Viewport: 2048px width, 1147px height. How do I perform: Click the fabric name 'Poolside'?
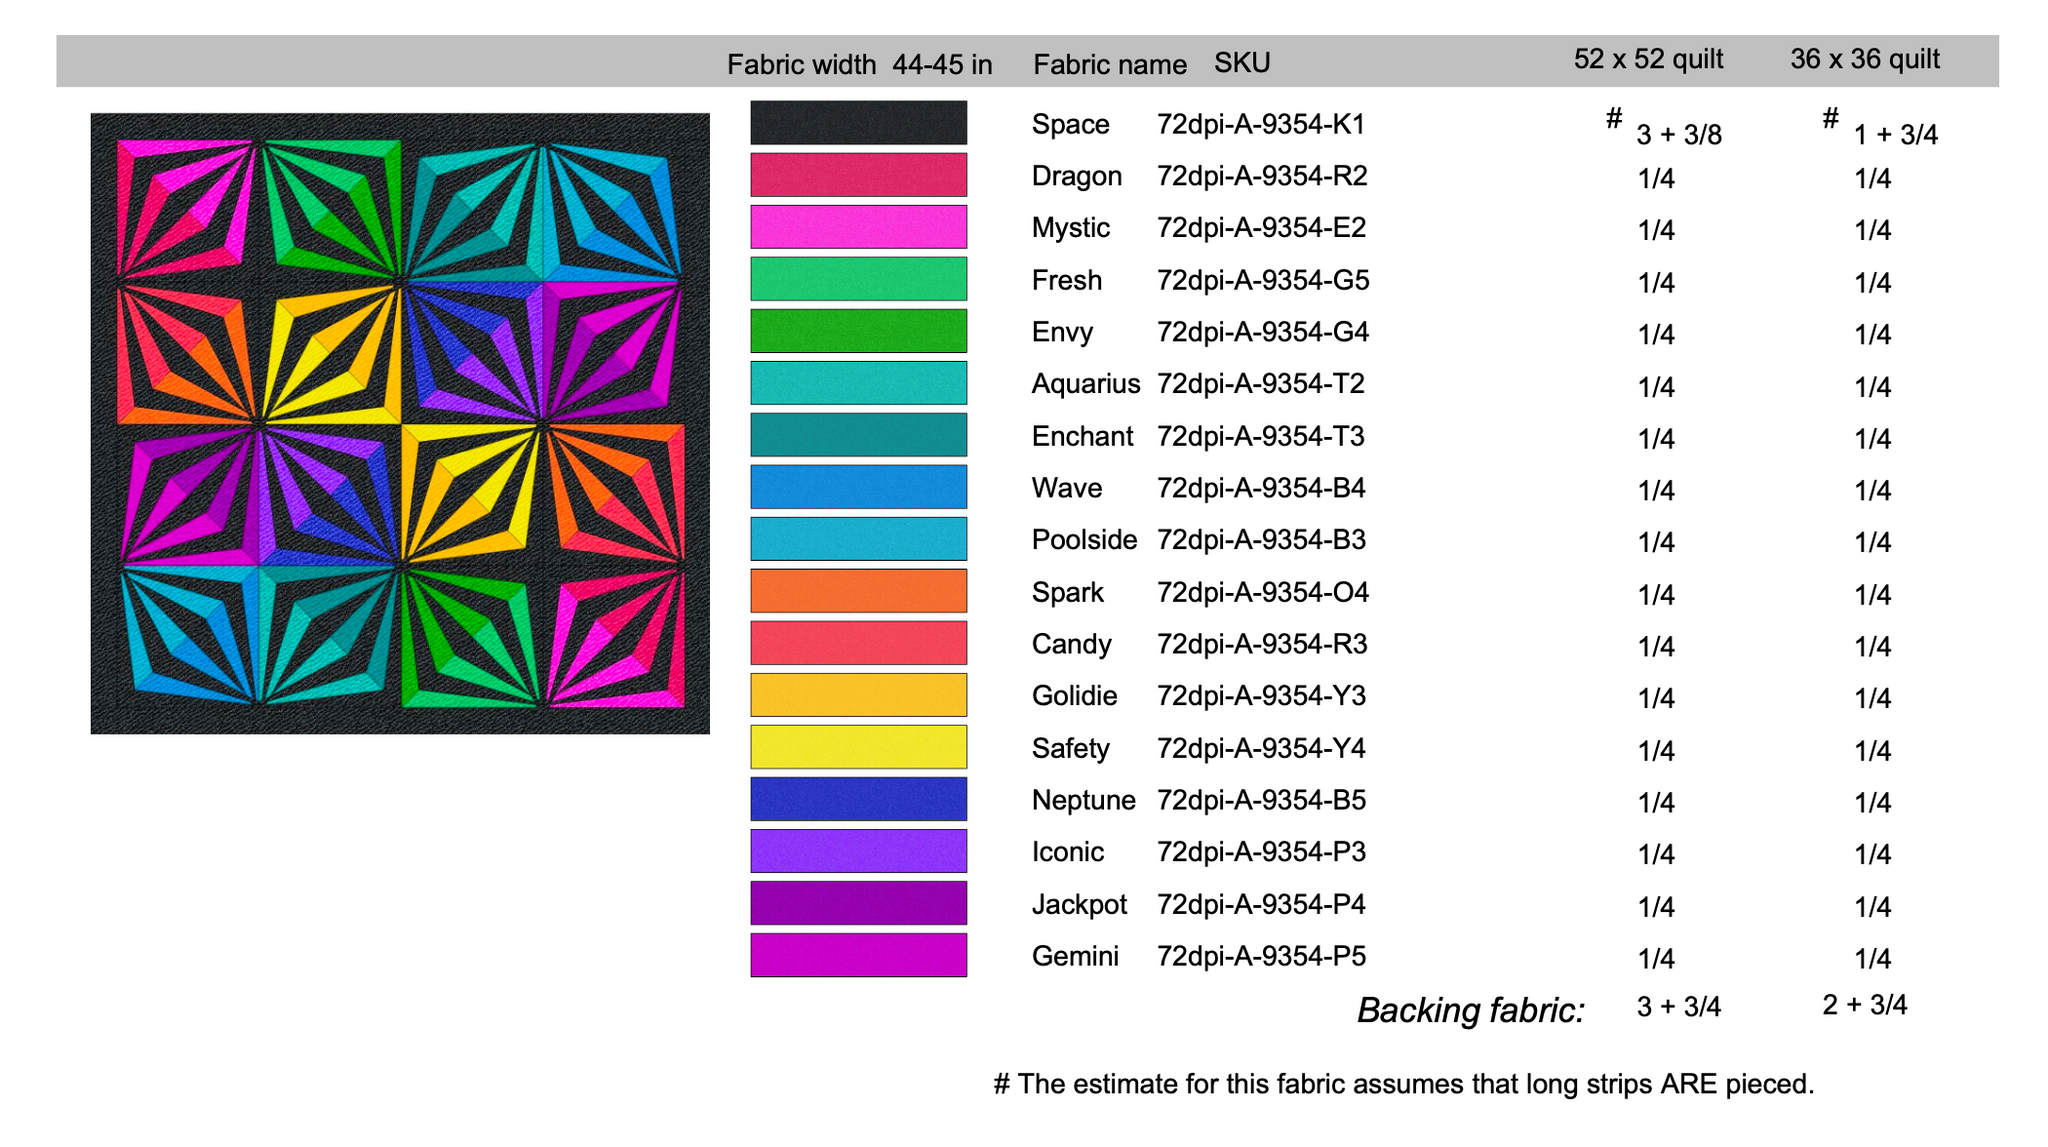(1084, 540)
